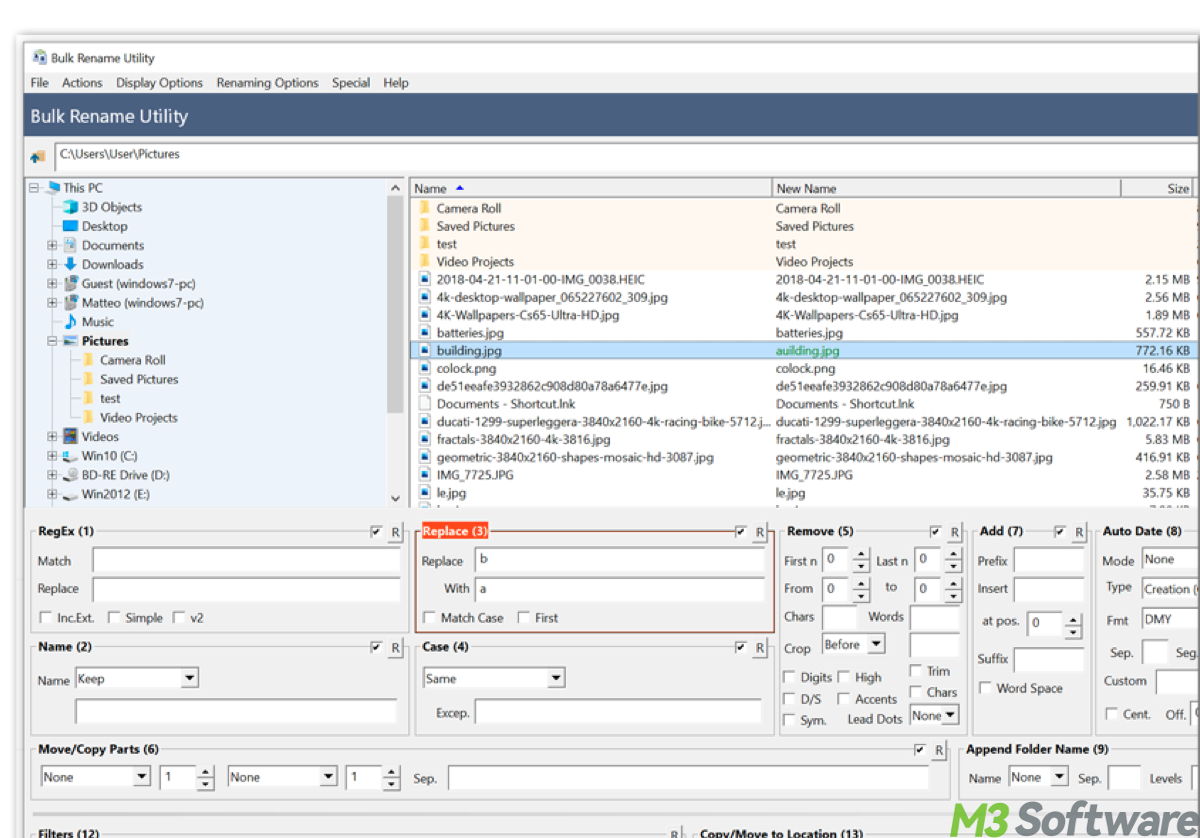Reset the Add (7) panel with R

coord(1079,533)
